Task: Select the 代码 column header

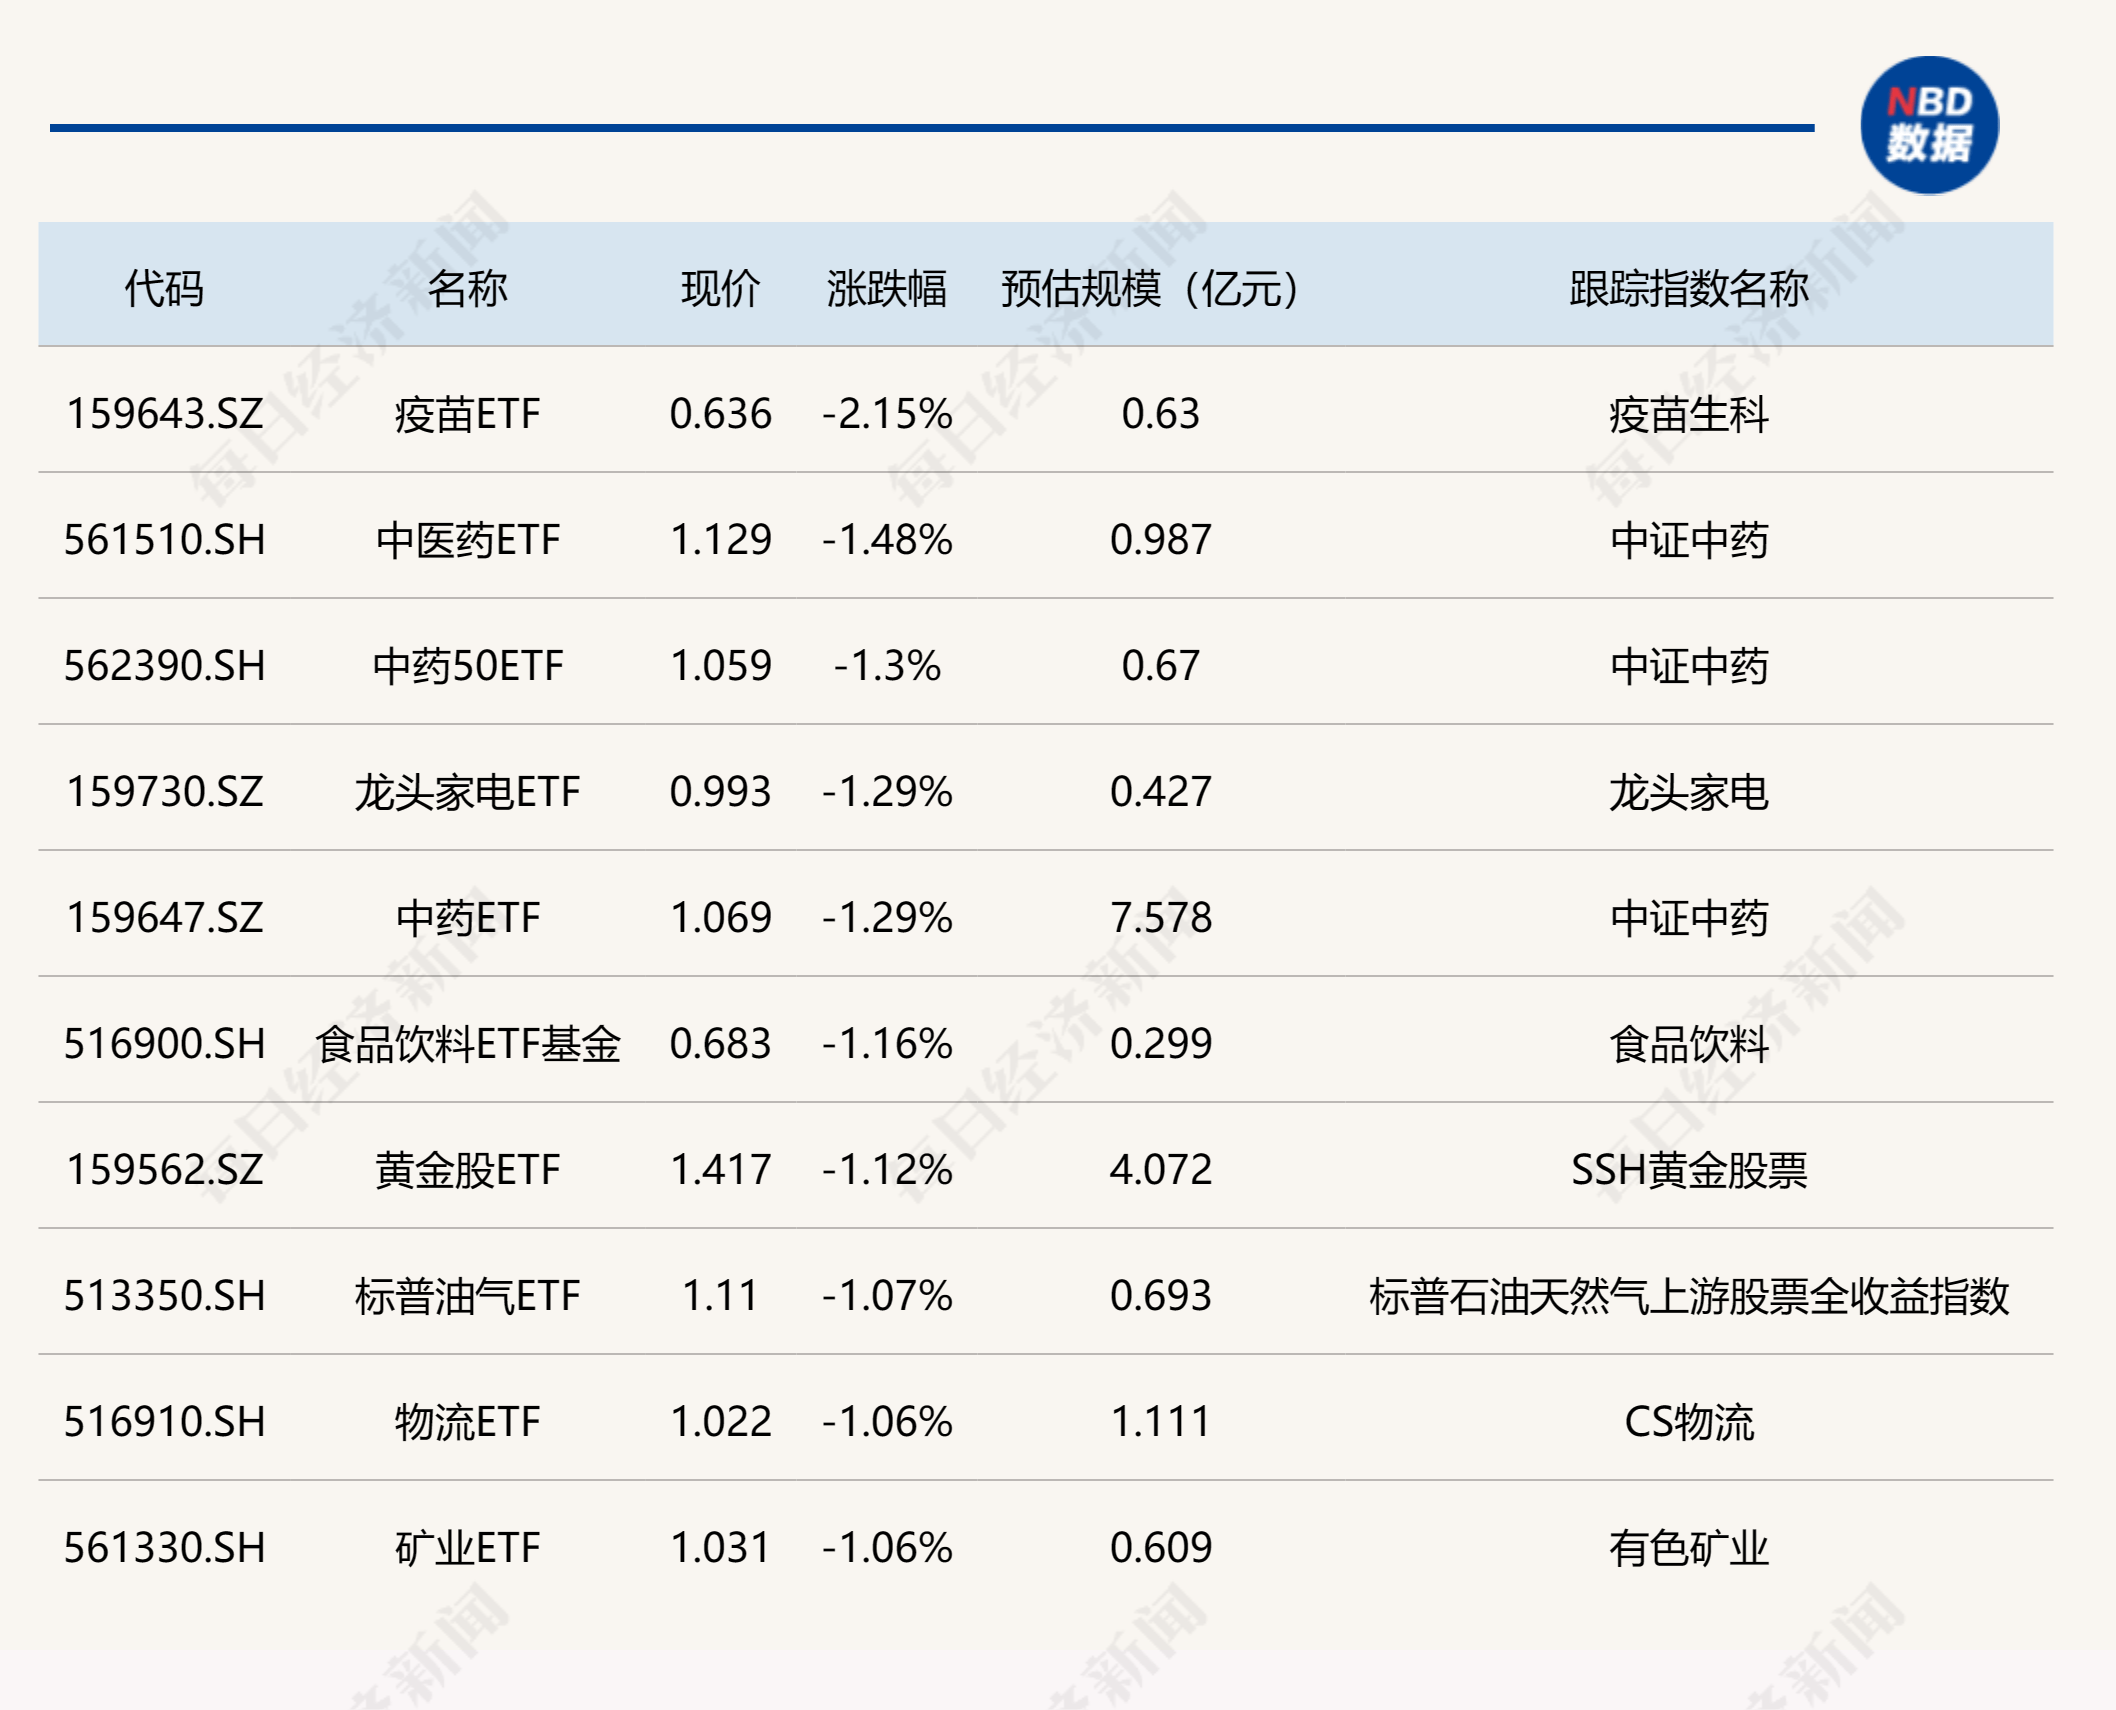Action: coord(166,290)
